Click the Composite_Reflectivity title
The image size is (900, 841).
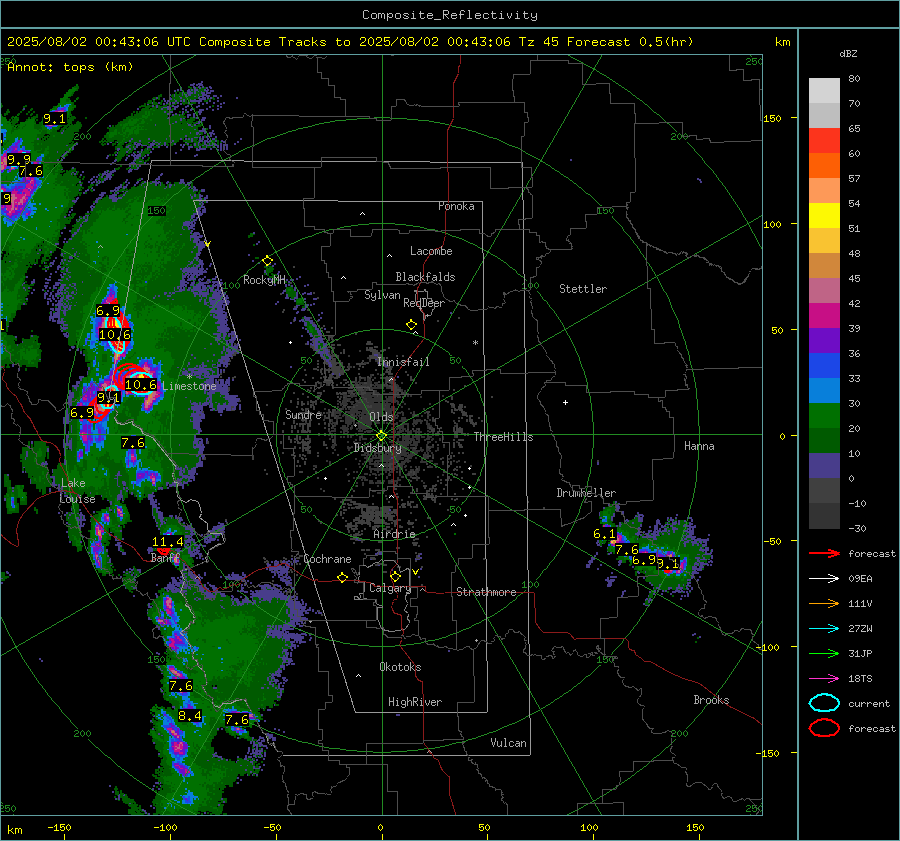(x=450, y=15)
